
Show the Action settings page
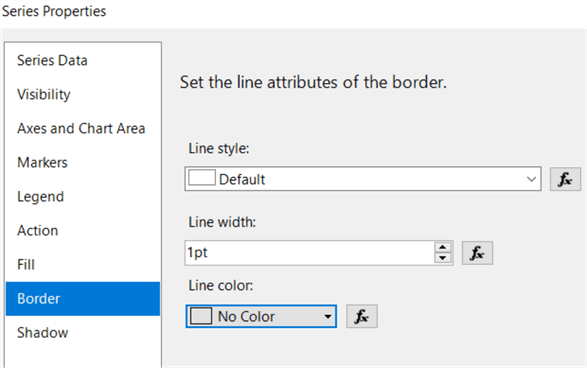coord(37,231)
